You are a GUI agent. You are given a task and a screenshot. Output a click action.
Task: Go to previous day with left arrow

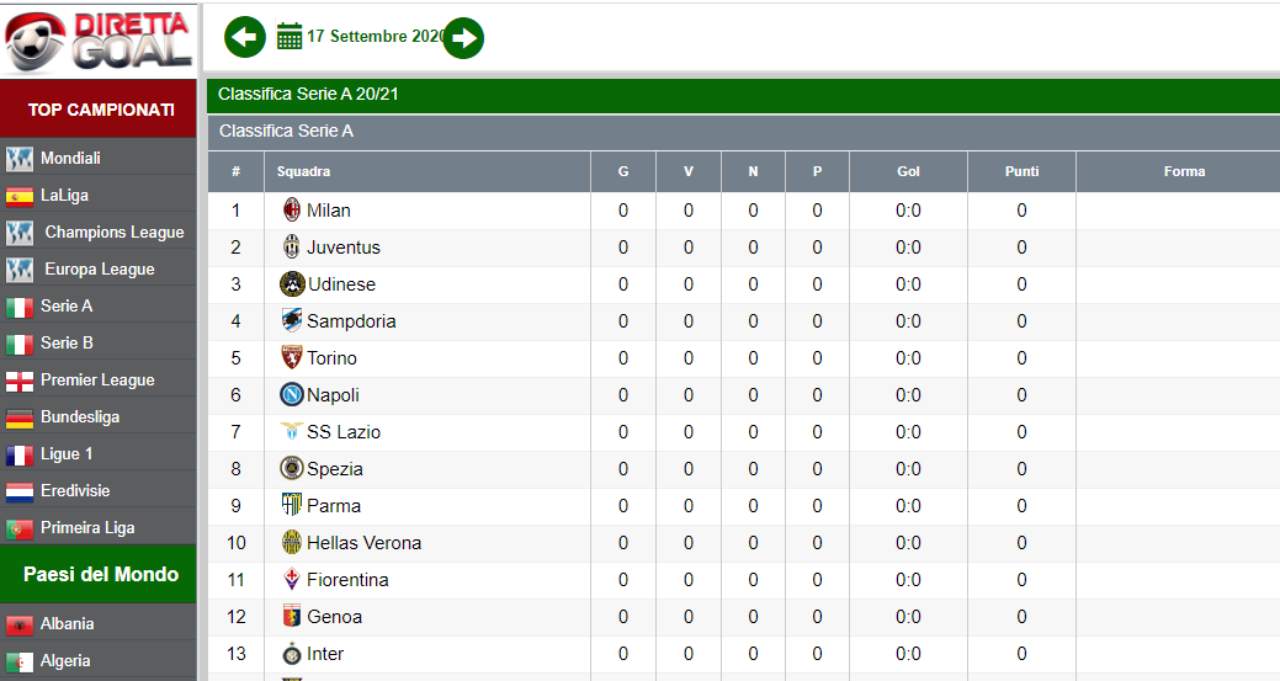[x=245, y=38]
